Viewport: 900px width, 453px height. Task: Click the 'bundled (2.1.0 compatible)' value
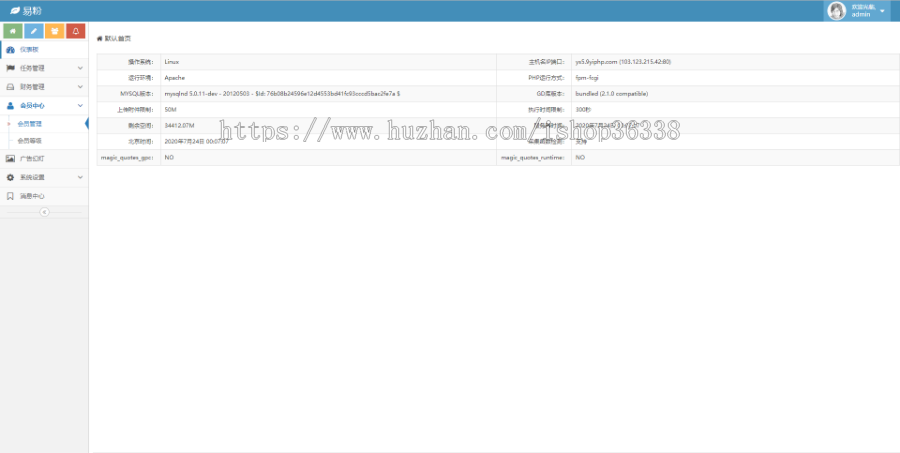(x=612, y=94)
